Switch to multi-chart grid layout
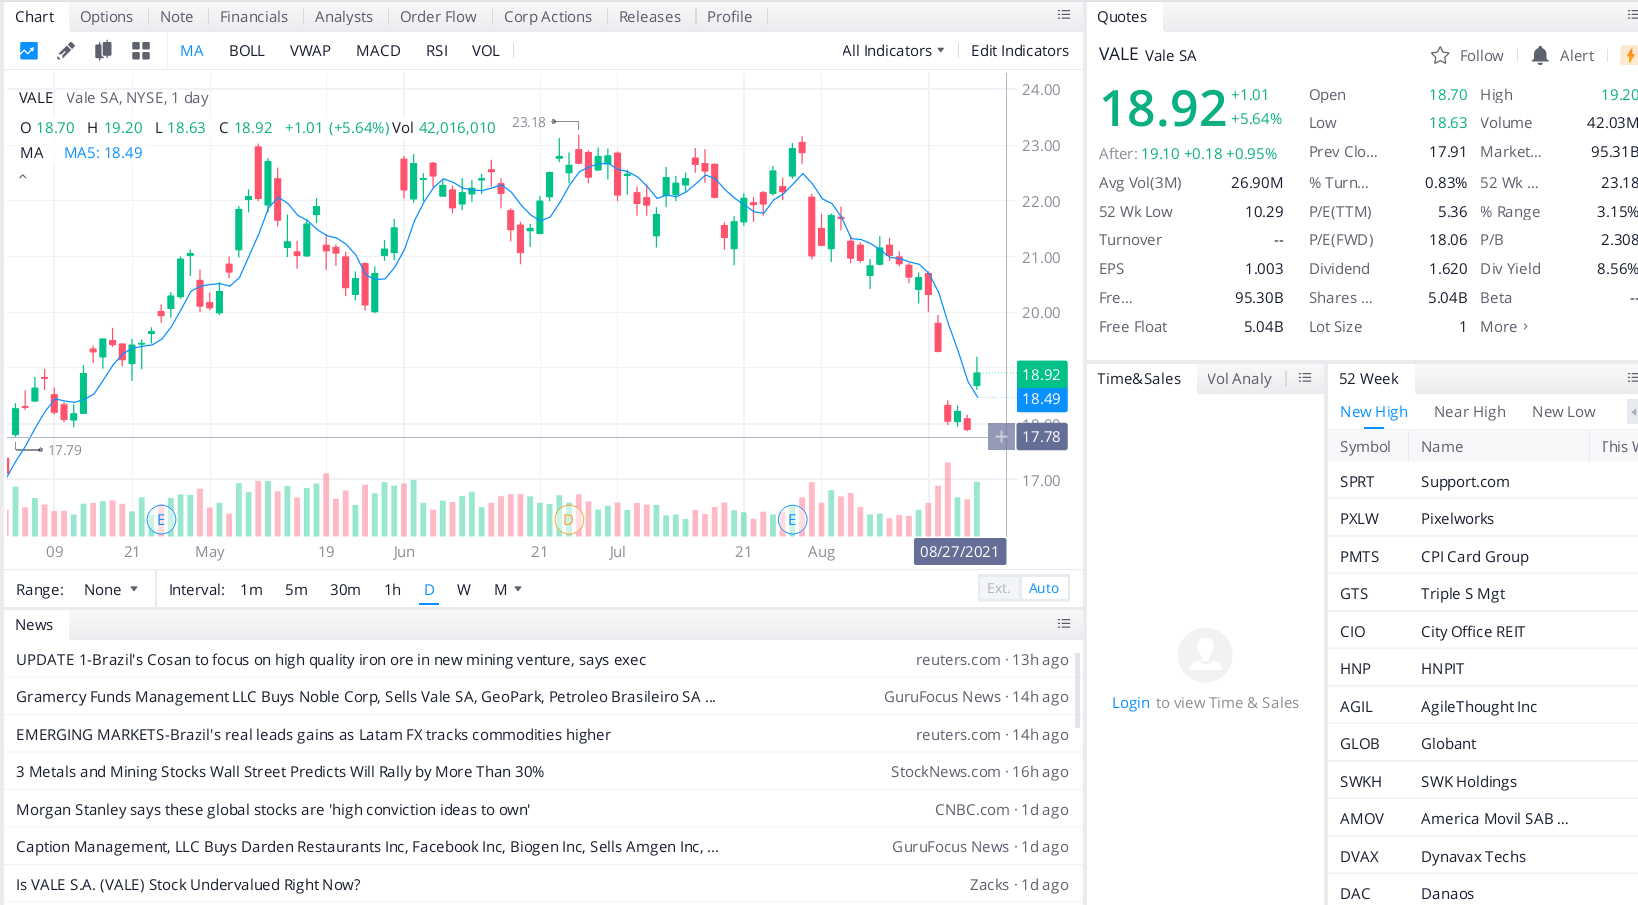1638x905 pixels. pos(141,51)
